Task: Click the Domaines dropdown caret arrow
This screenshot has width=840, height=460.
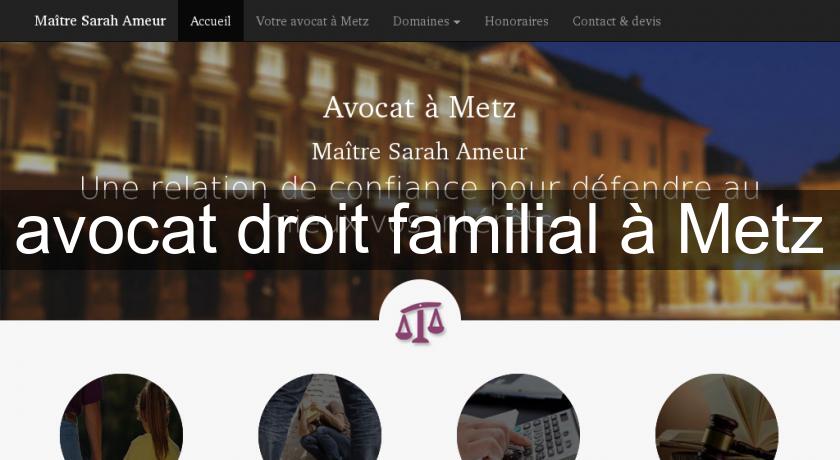Action: pos(457,22)
